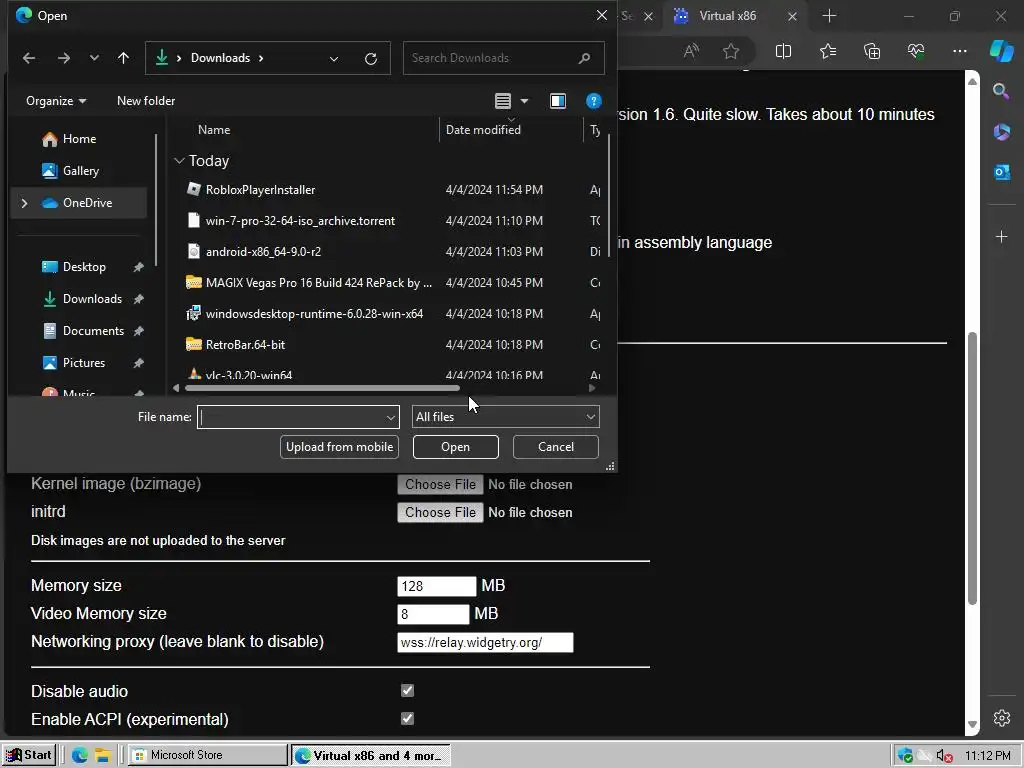Open OneDrive in navigation pane
Viewport: 1024px width, 768px height.
click(87, 203)
